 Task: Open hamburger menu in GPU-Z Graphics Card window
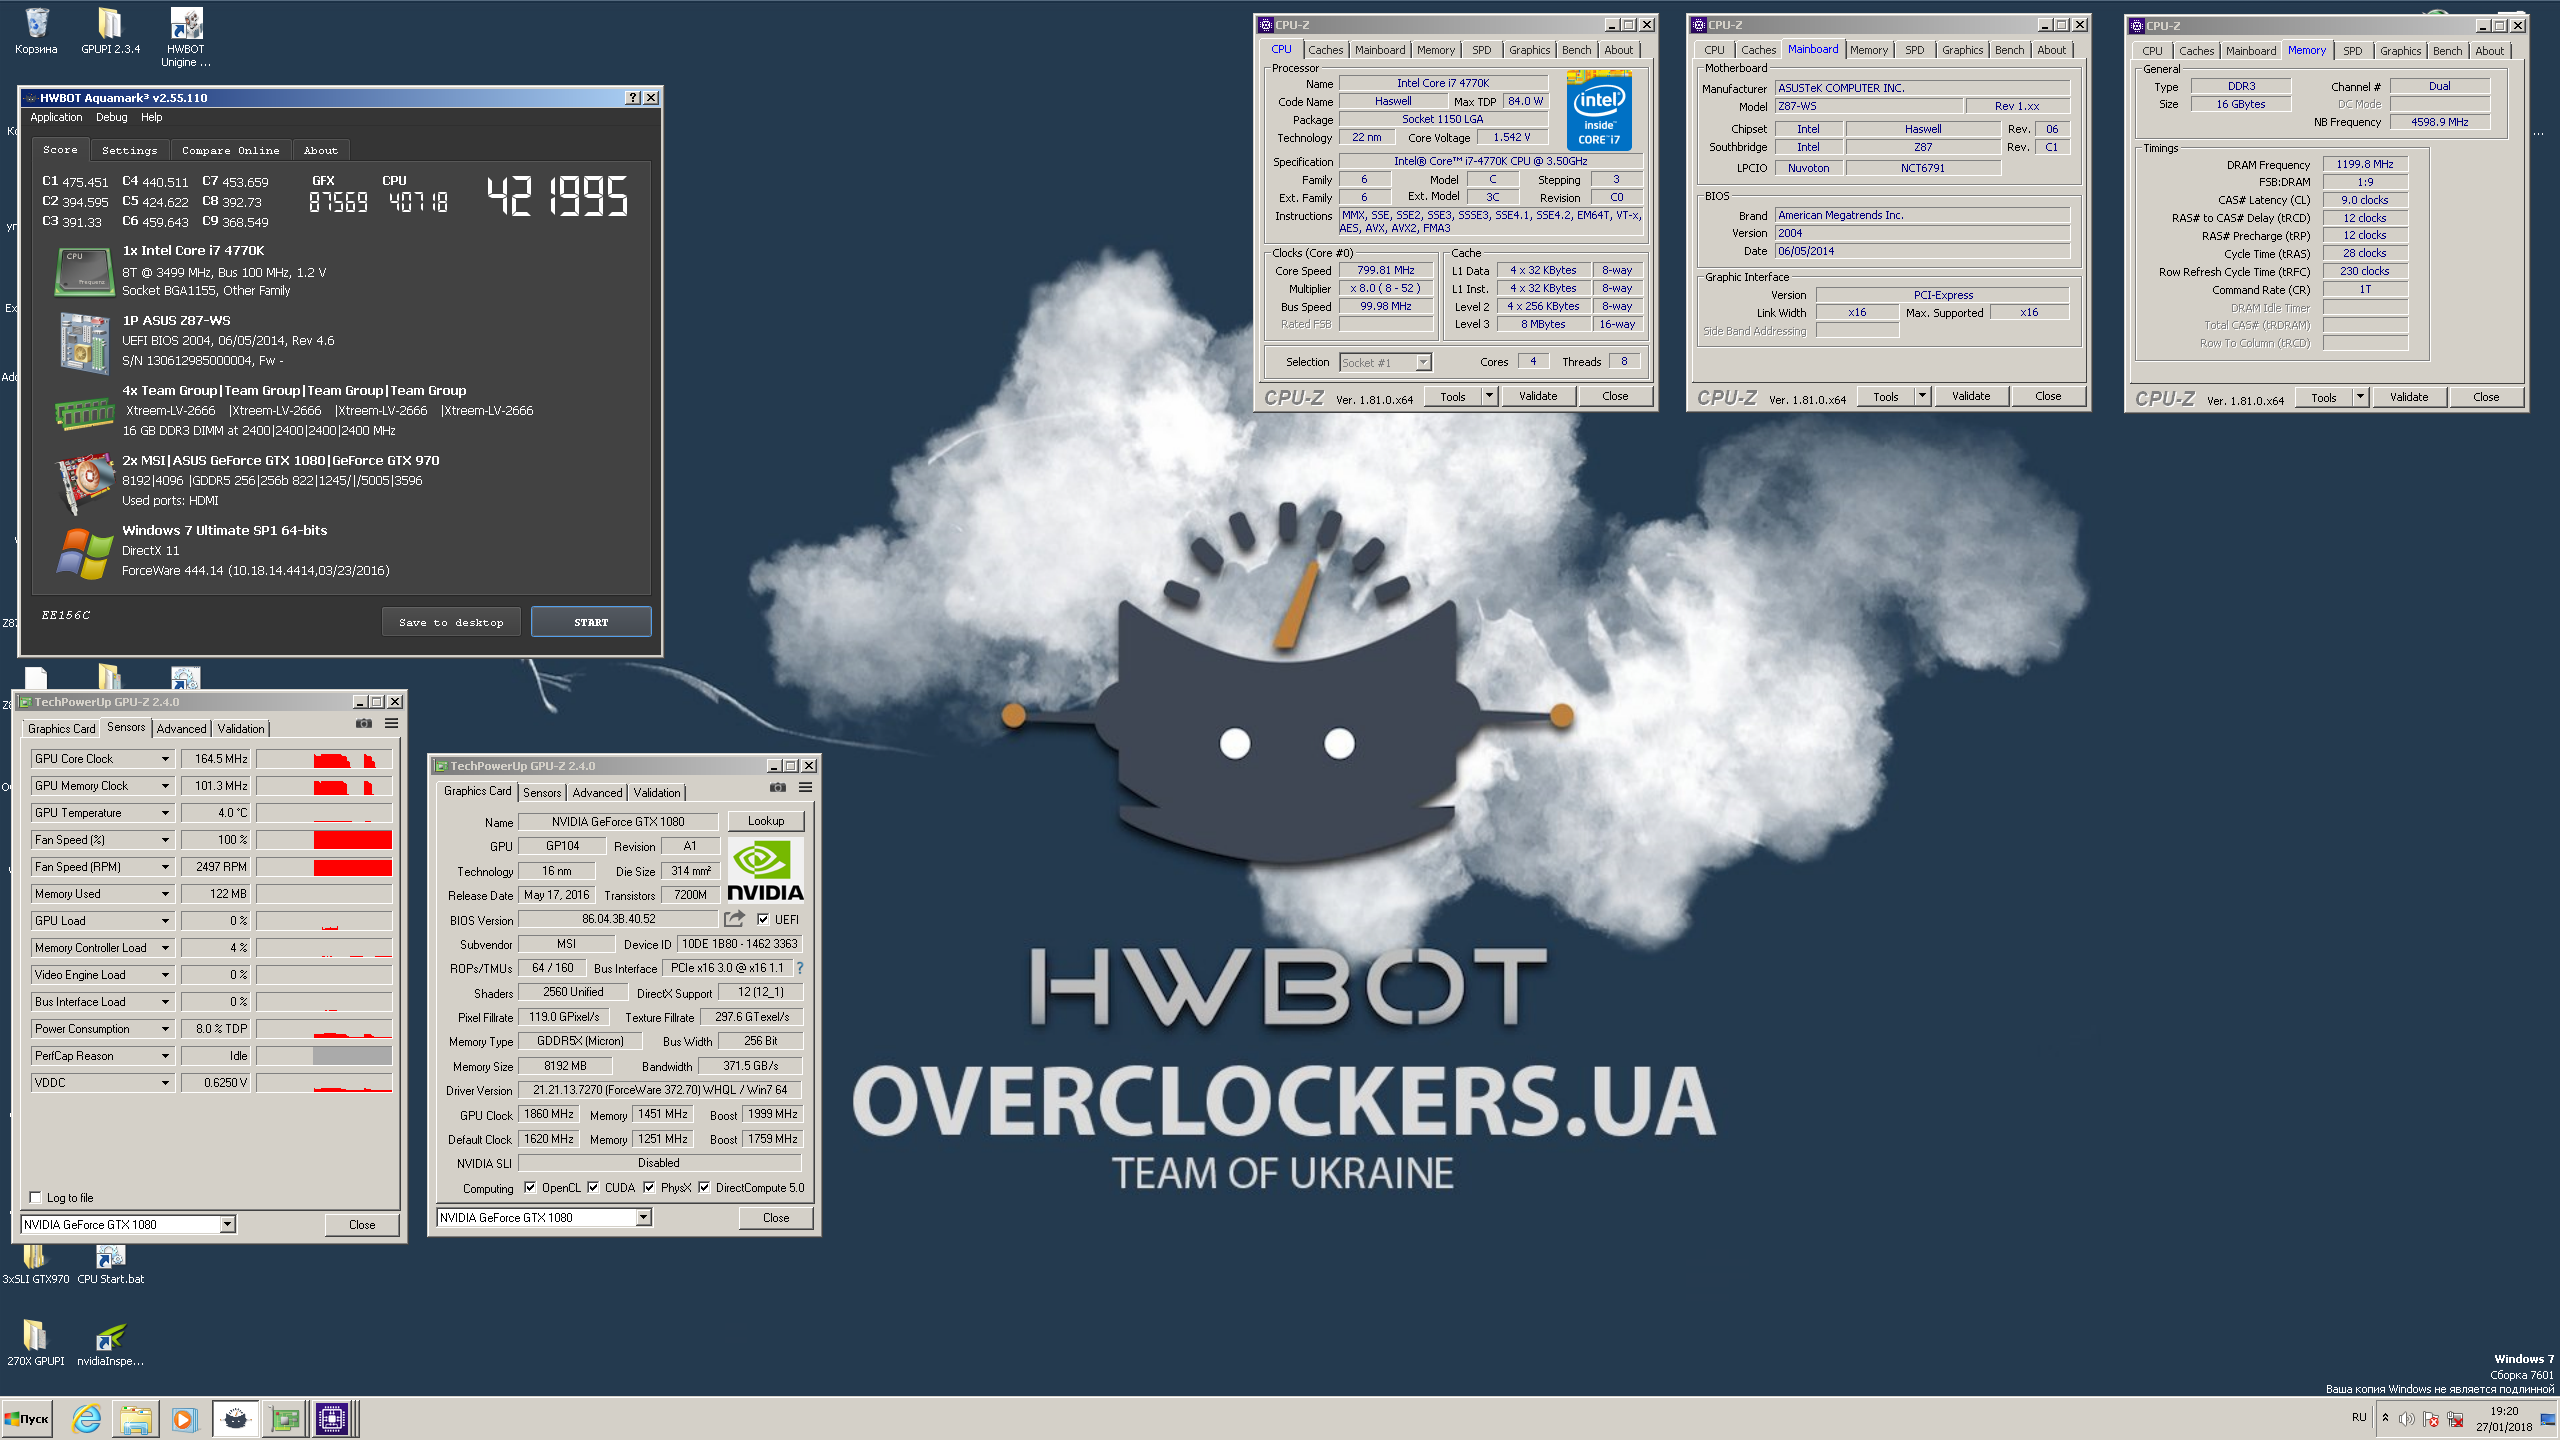tap(806, 788)
